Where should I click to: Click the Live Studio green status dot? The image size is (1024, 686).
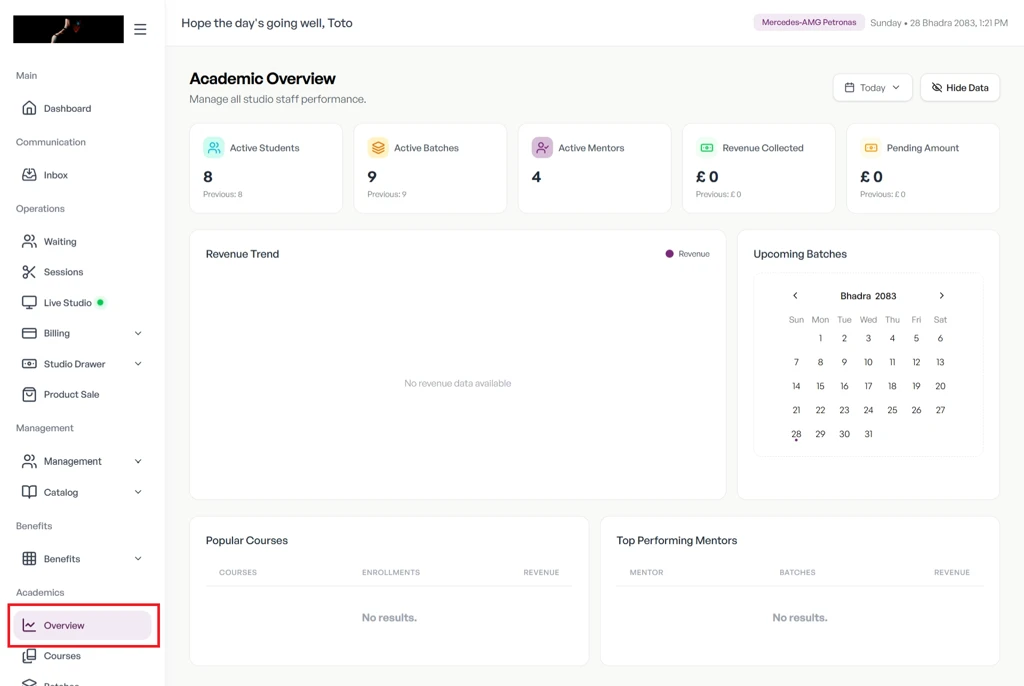[101, 302]
